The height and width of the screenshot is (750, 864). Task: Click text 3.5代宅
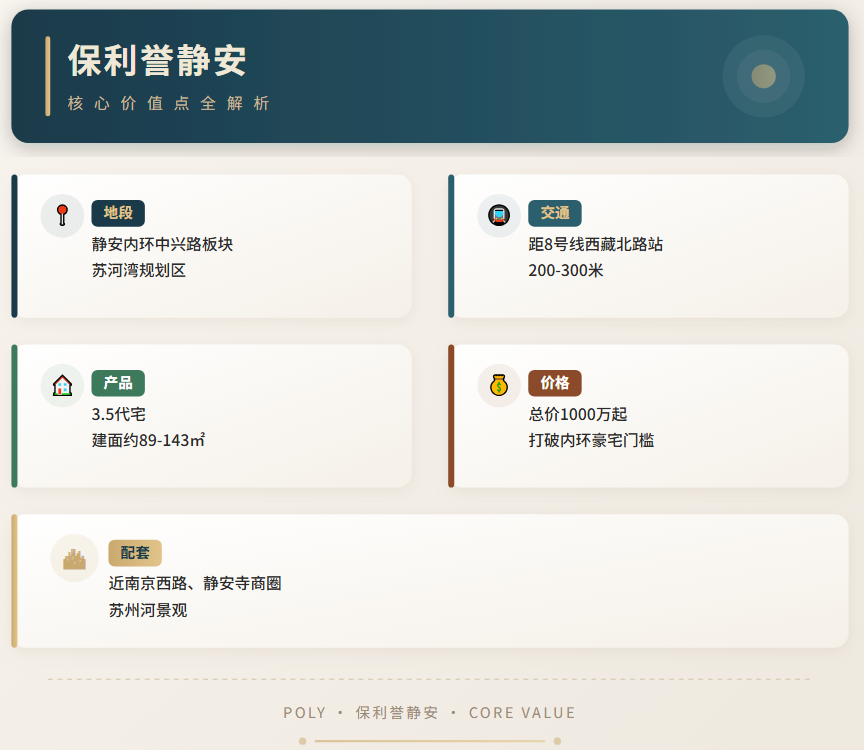118,414
